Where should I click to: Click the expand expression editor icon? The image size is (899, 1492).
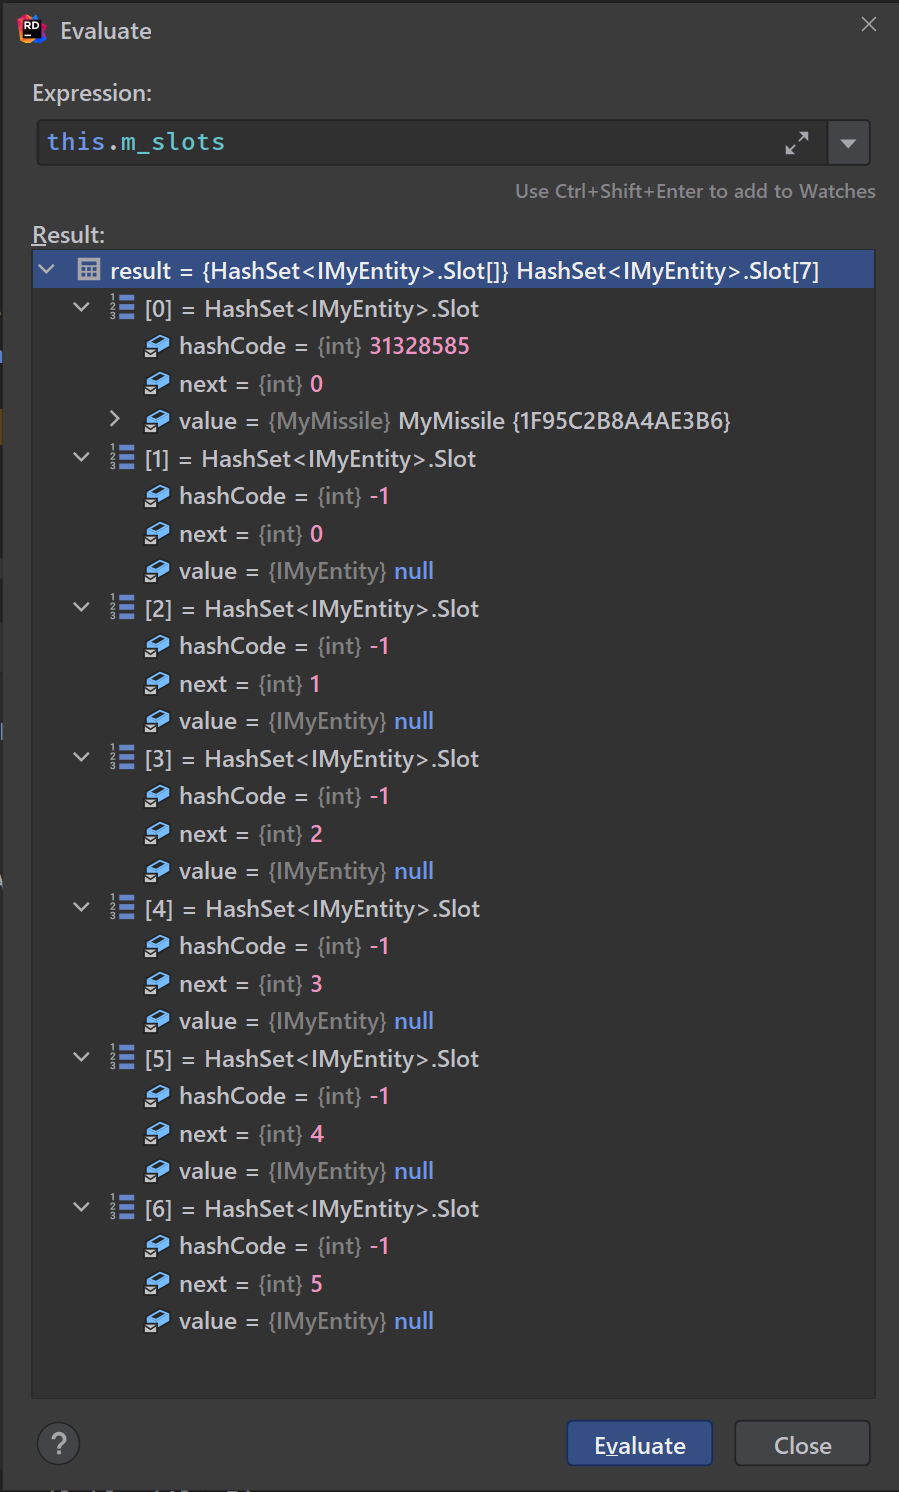tap(797, 143)
